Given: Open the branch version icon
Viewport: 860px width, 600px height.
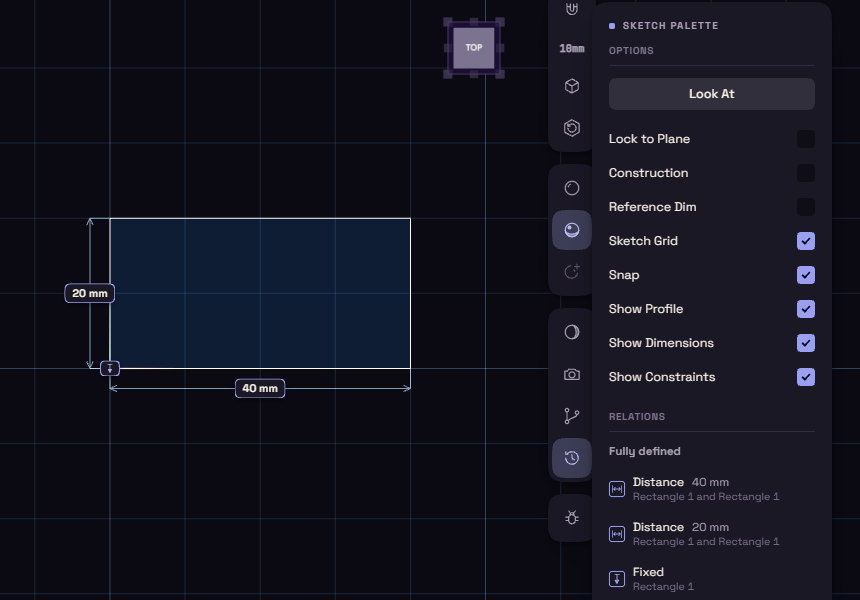Looking at the screenshot, I should click(x=572, y=416).
